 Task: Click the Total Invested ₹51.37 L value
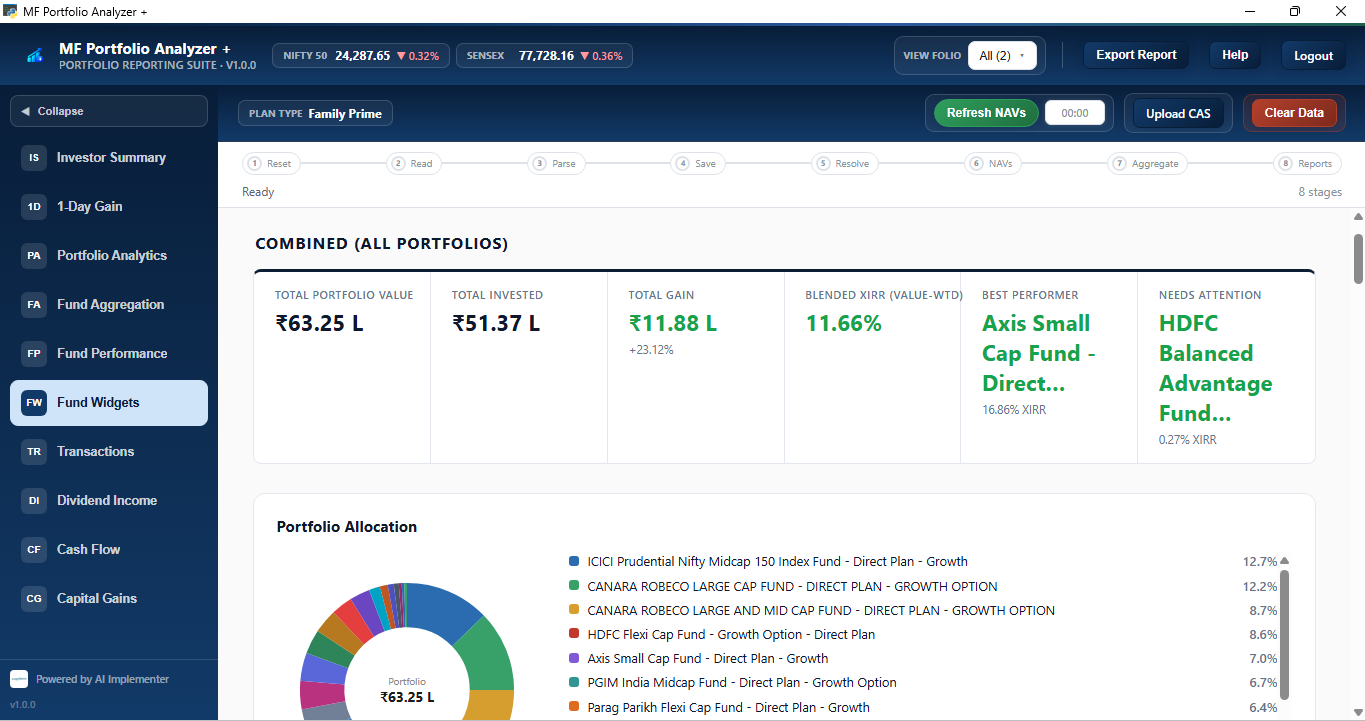pyautogui.click(x=496, y=323)
